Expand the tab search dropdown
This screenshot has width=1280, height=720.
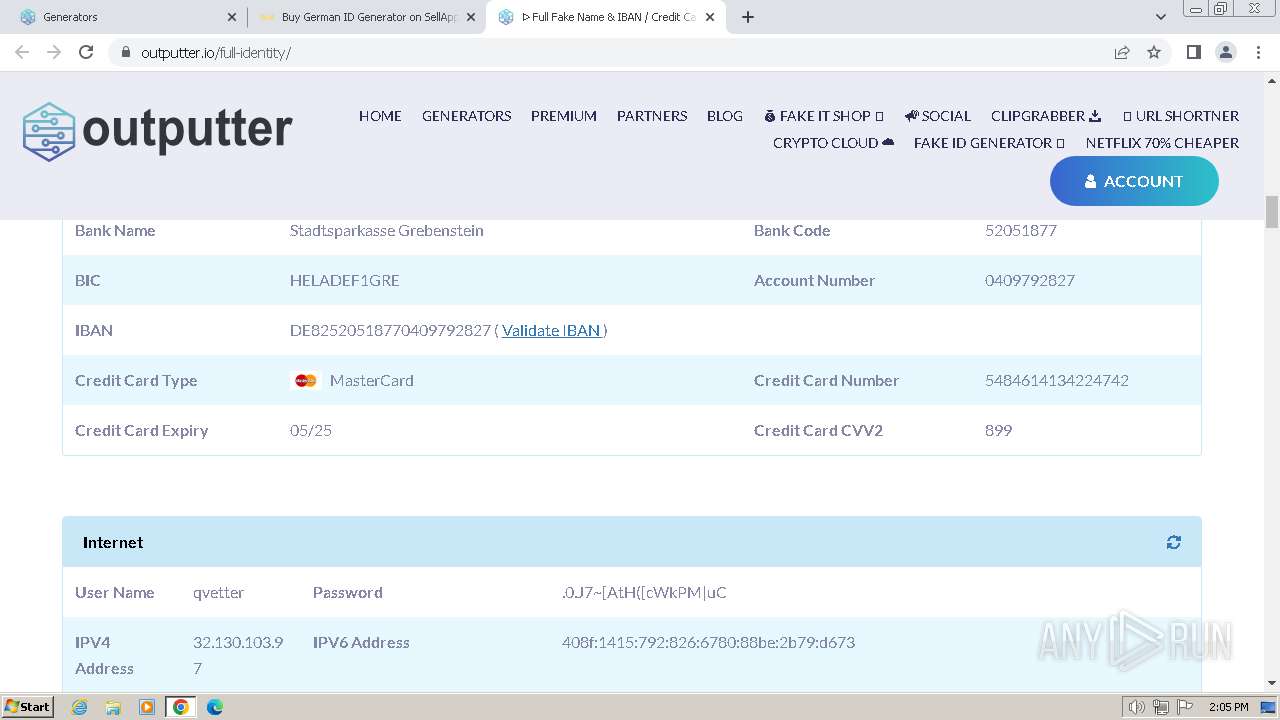tap(1160, 17)
